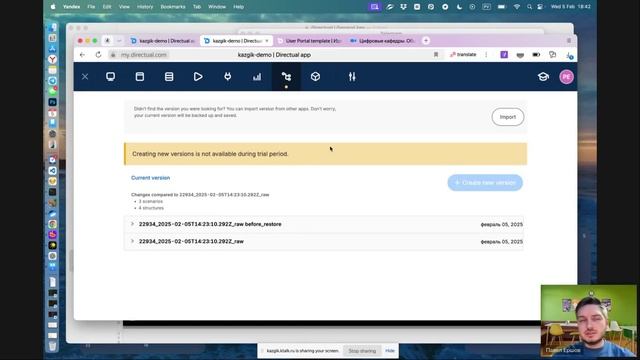The width and height of the screenshot is (640, 360).
Task: Open Yandex browser from the Dock
Action: [x=53, y=60]
